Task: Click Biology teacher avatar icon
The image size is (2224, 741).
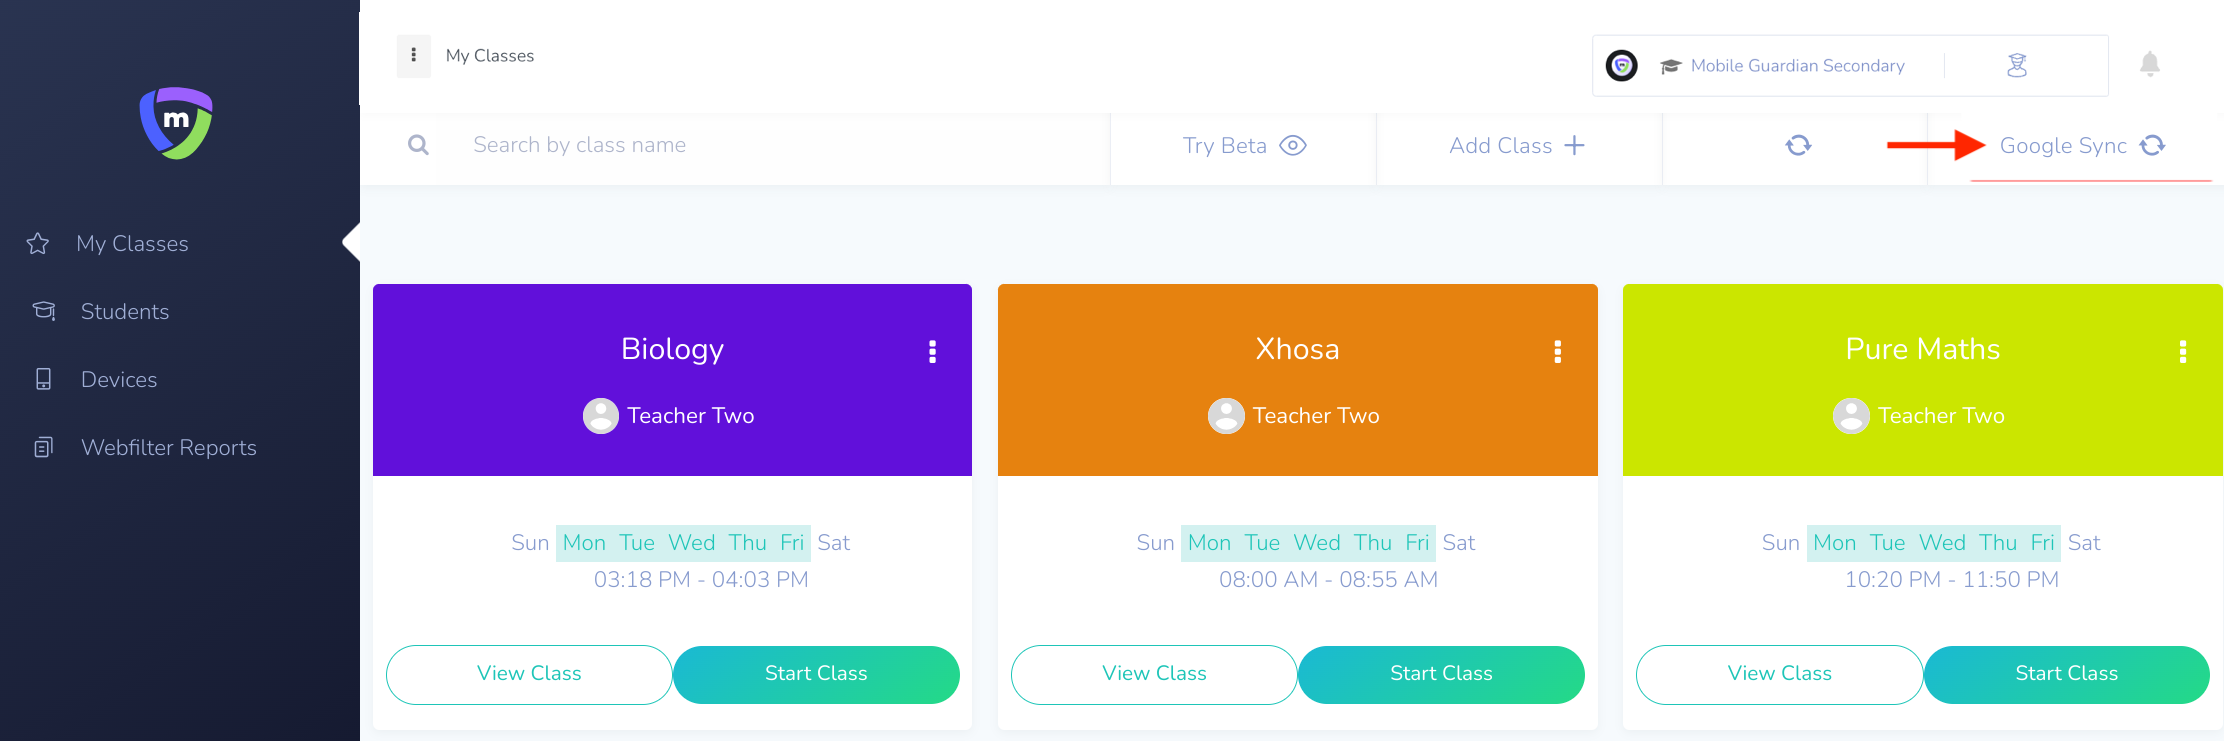Action: pos(601,416)
